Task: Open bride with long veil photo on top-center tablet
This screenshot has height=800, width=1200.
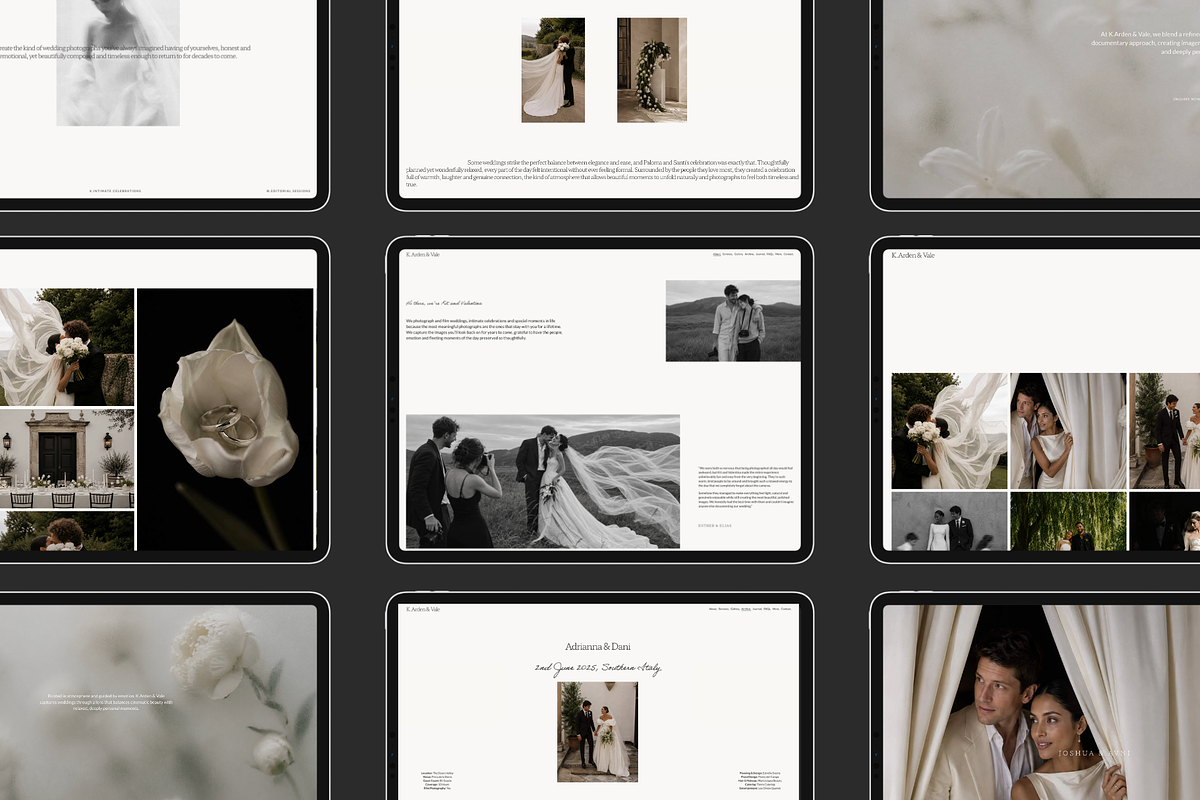Action: (x=553, y=70)
